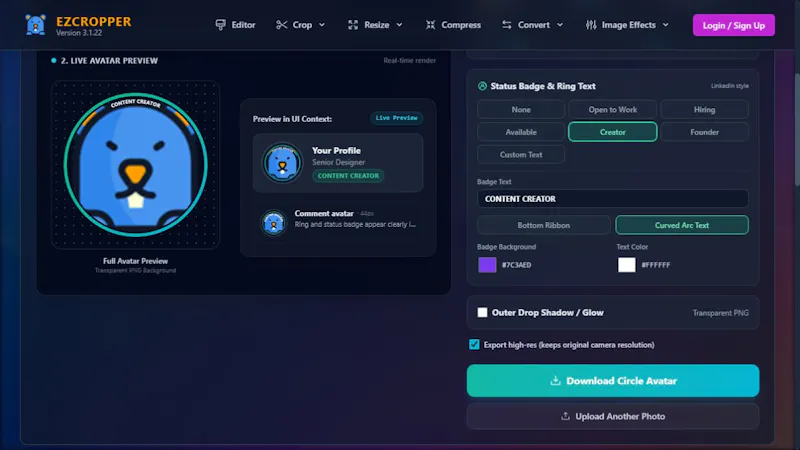Open the Crop menu label
Image resolution: width=800 pixels, height=450 pixels.
[302, 25]
